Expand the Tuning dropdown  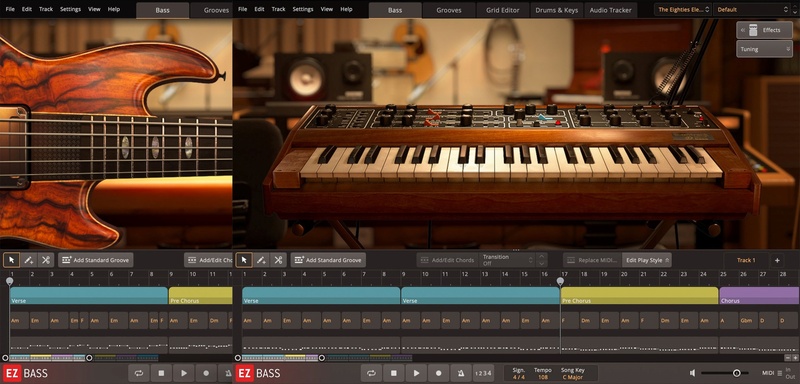[764, 49]
